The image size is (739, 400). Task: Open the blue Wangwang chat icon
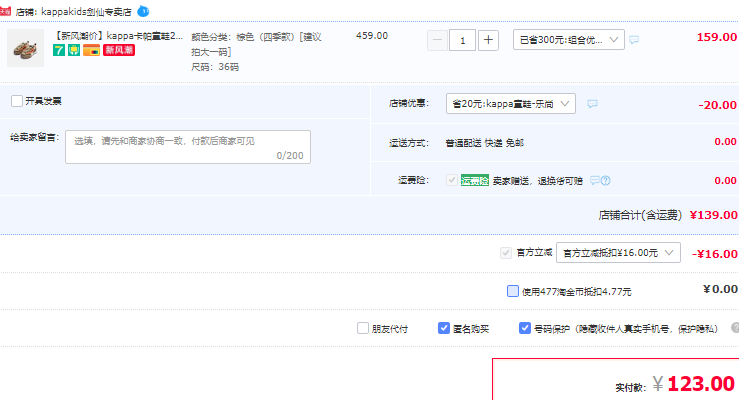[143, 11]
